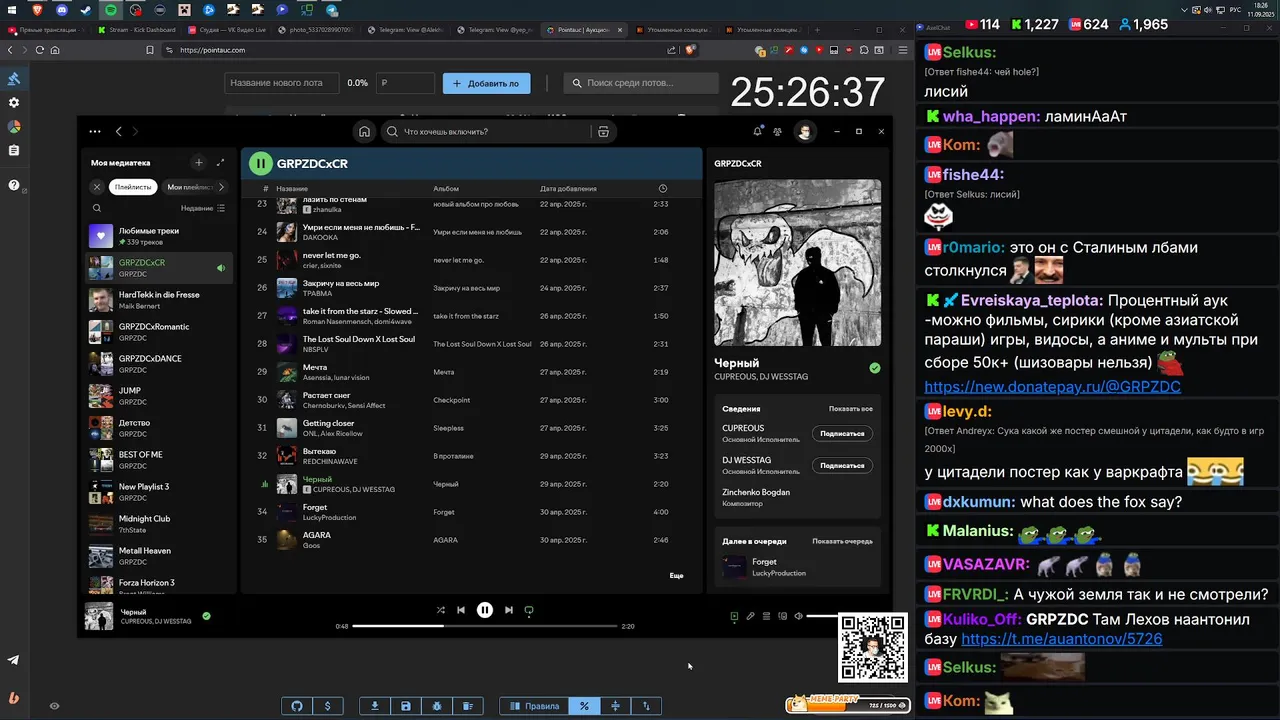Toggle saved checkmark in bottom player bar

coord(206,616)
